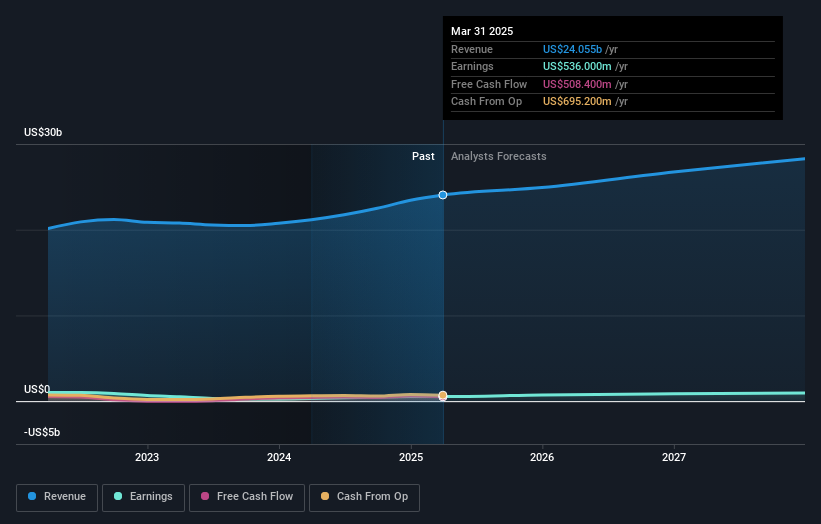This screenshot has height=524, width=821.
Task: Click the 2027 x-axis label
Action: click(674, 457)
